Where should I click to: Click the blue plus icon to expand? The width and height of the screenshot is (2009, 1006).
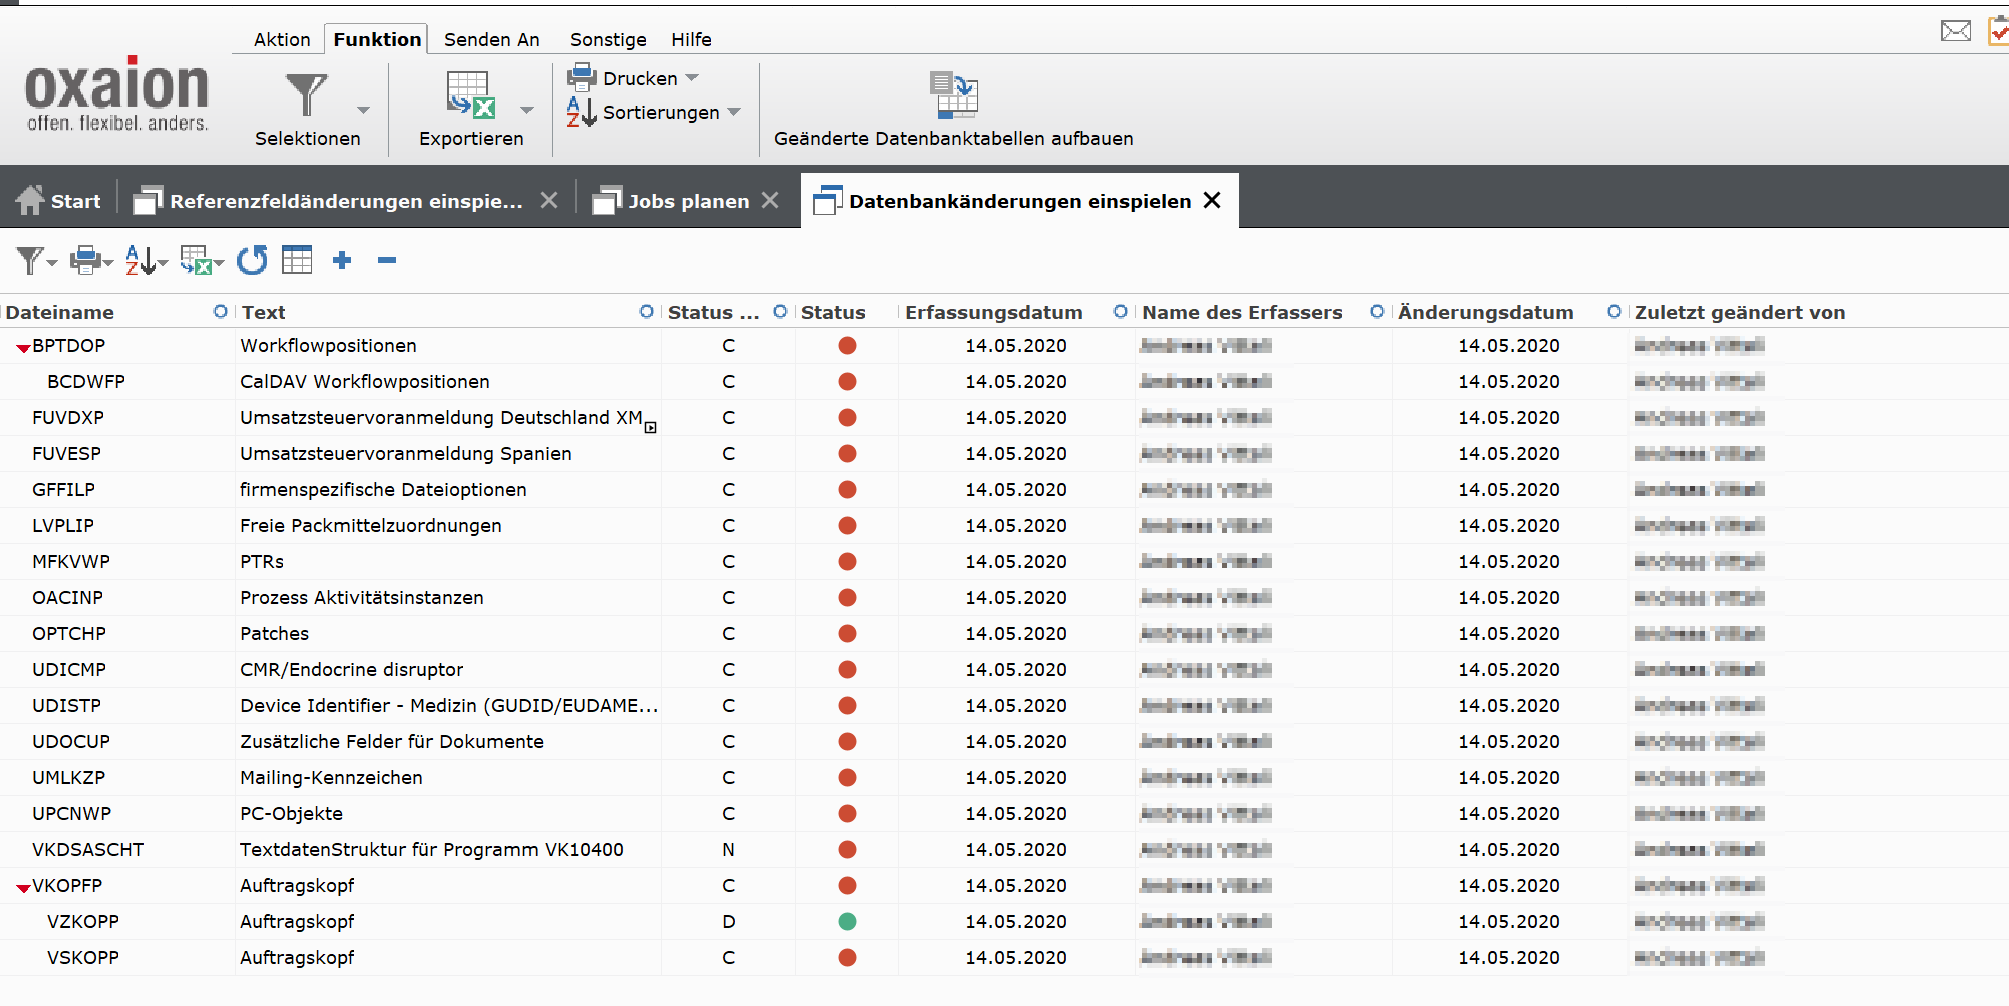[x=342, y=261]
